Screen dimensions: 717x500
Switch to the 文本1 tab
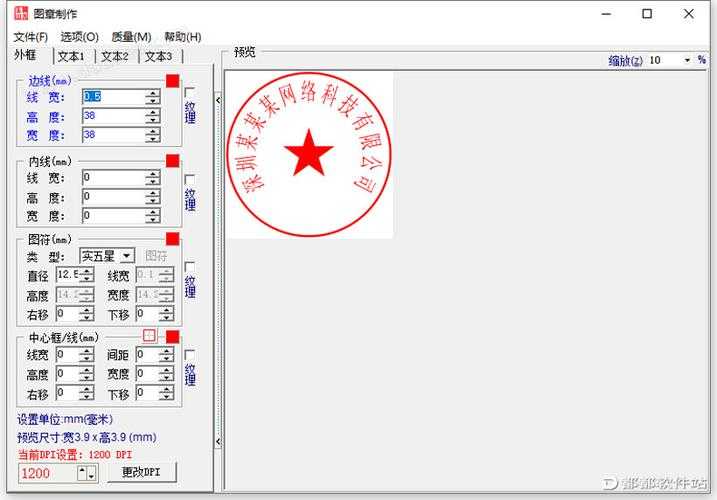tap(72, 57)
